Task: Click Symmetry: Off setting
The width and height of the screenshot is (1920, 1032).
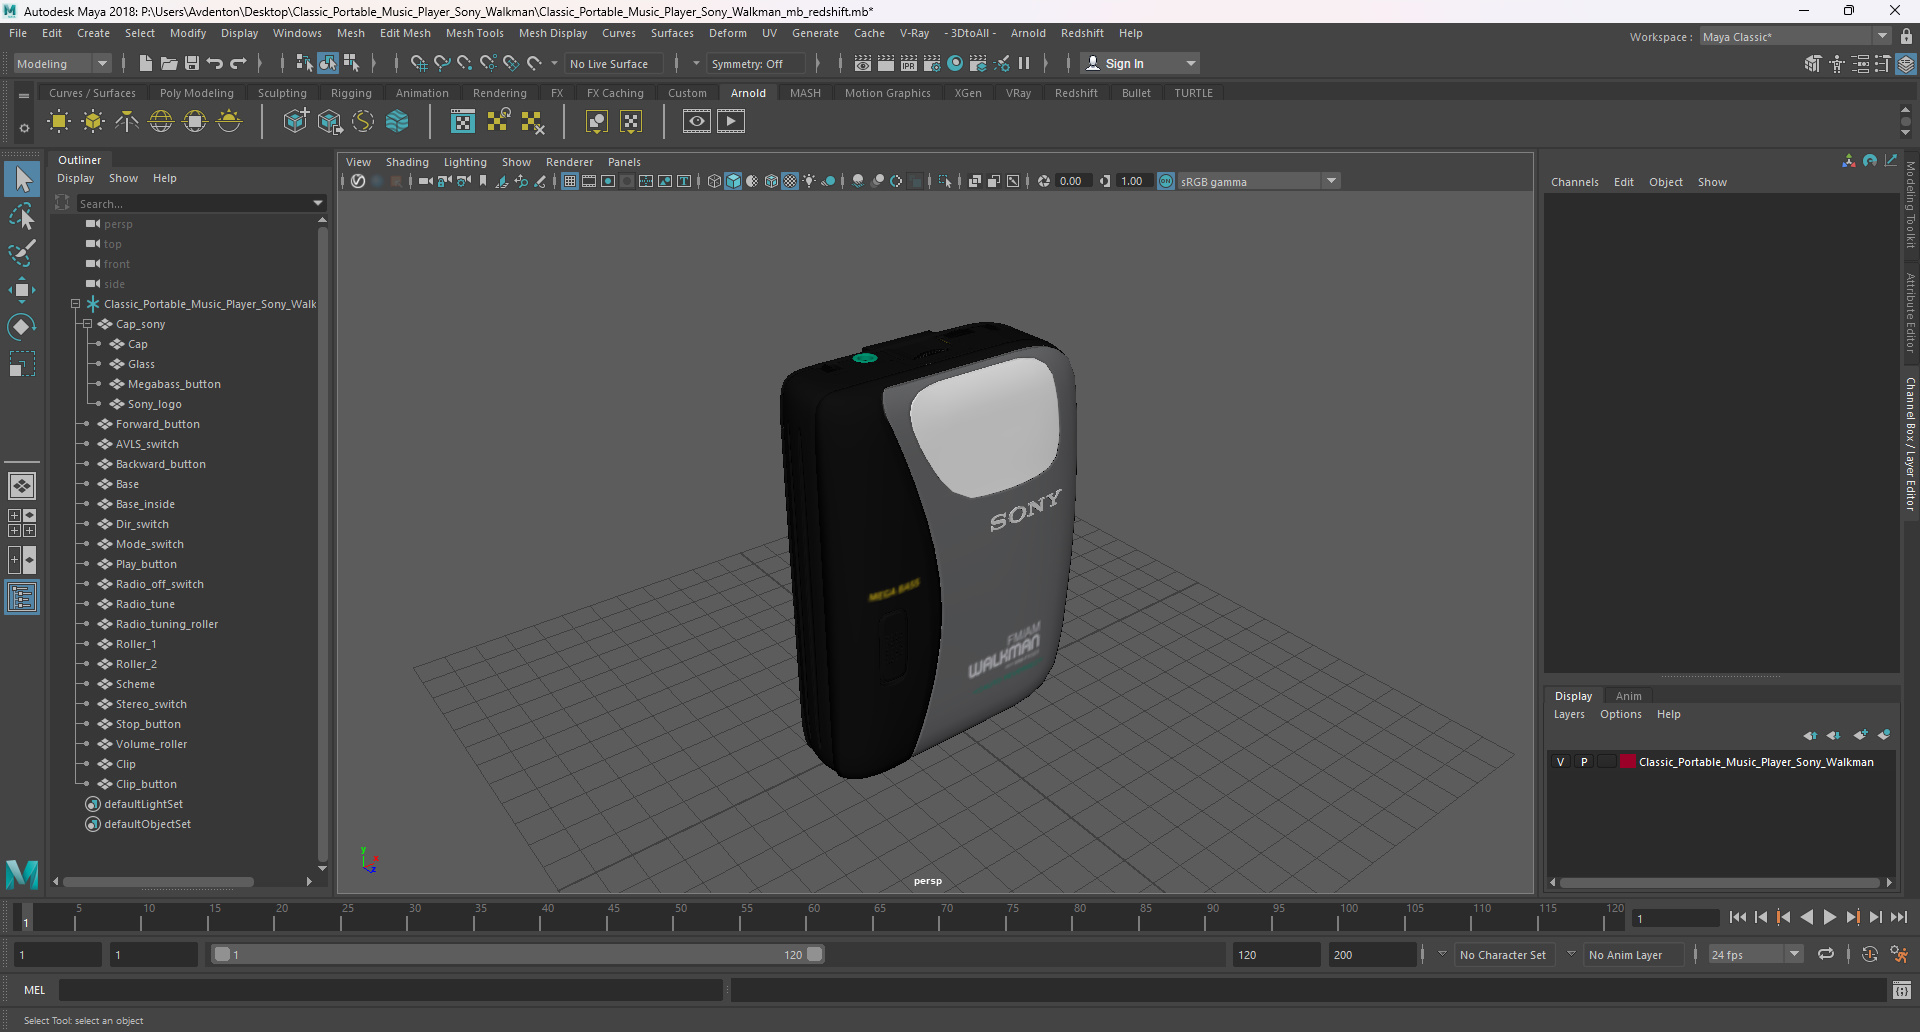Action: 756,63
